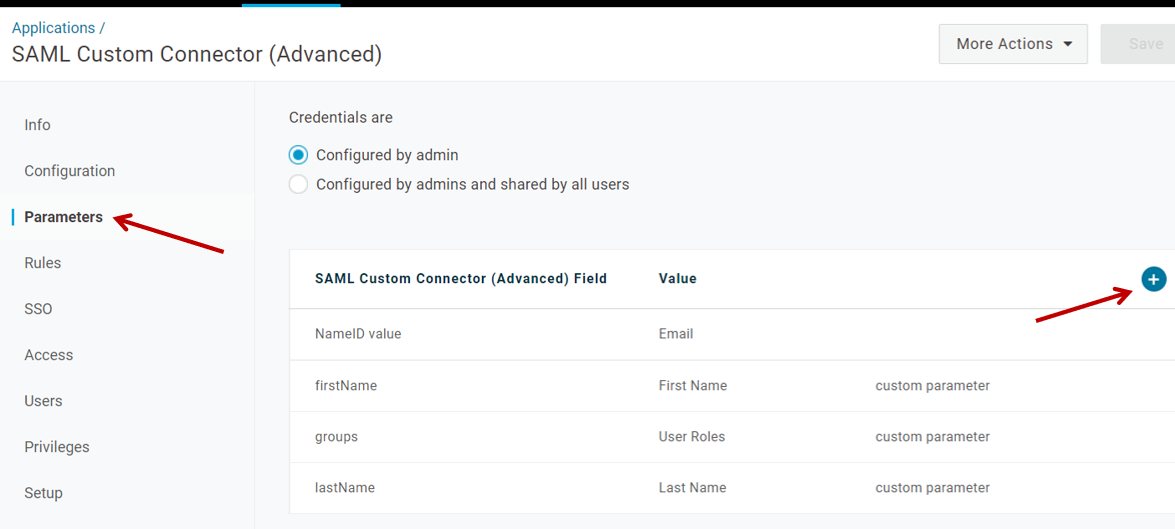Image resolution: width=1175 pixels, height=529 pixels.
Task: Open the NameID value parameter row
Action: click(x=358, y=334)
